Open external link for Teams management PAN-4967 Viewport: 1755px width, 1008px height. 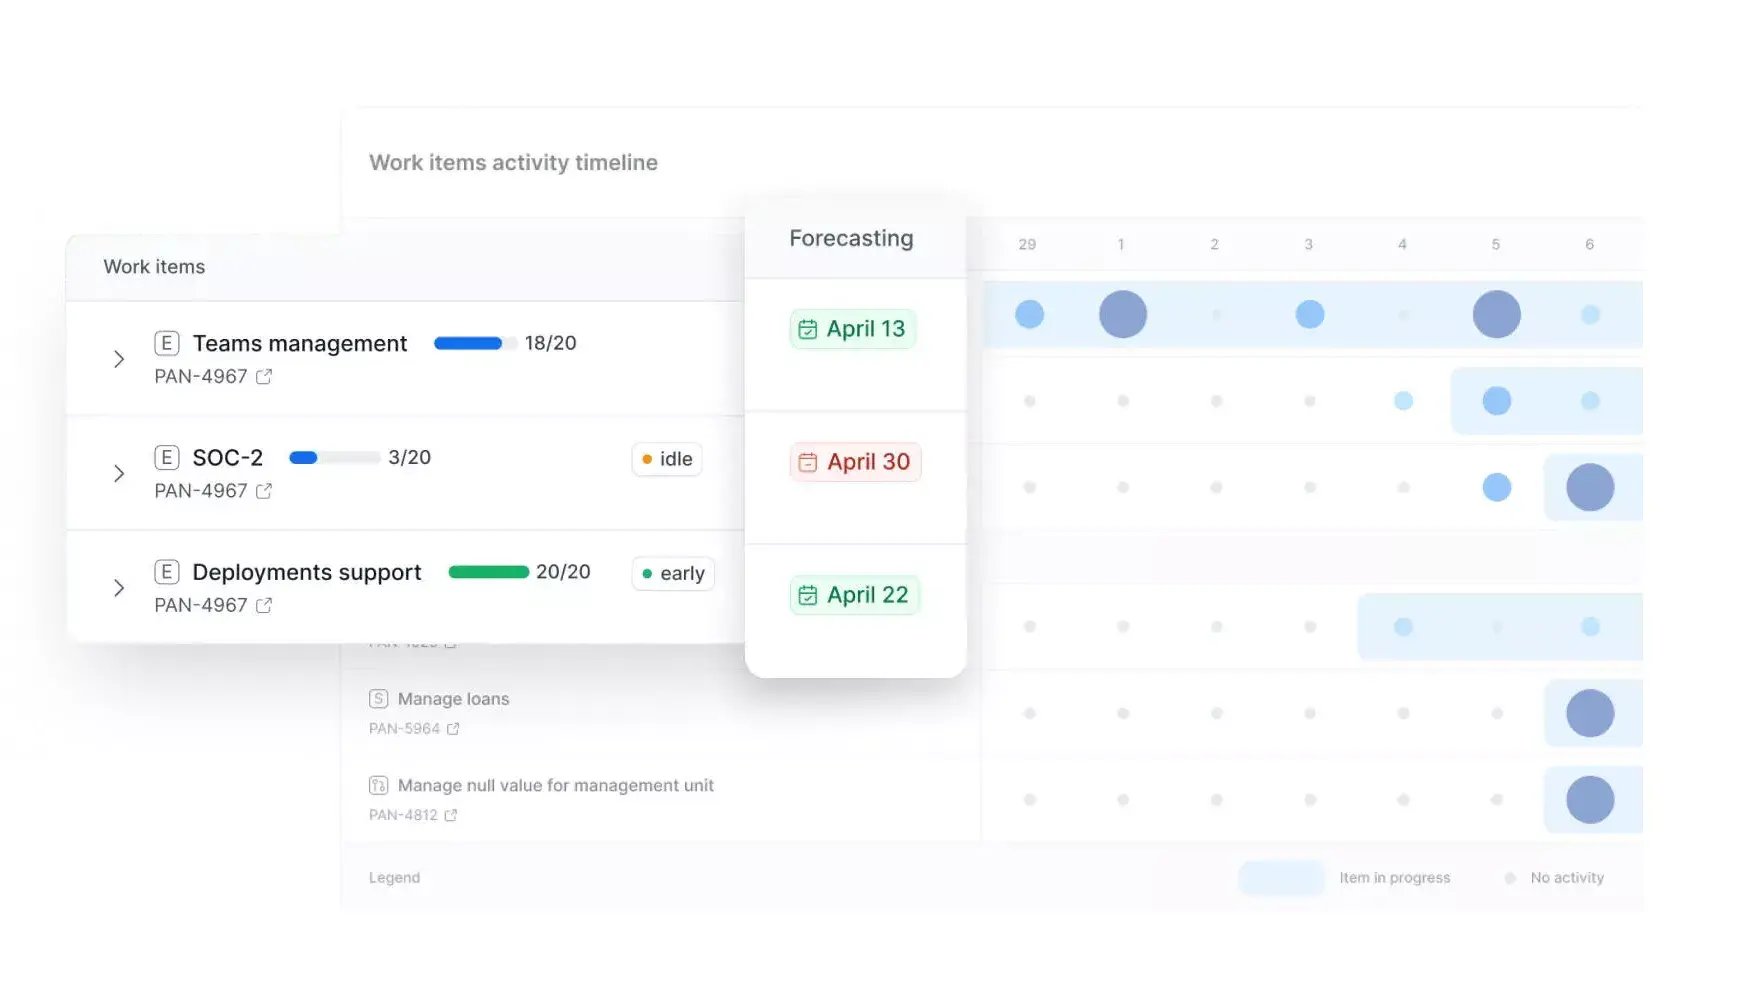[x=263, y=377]
